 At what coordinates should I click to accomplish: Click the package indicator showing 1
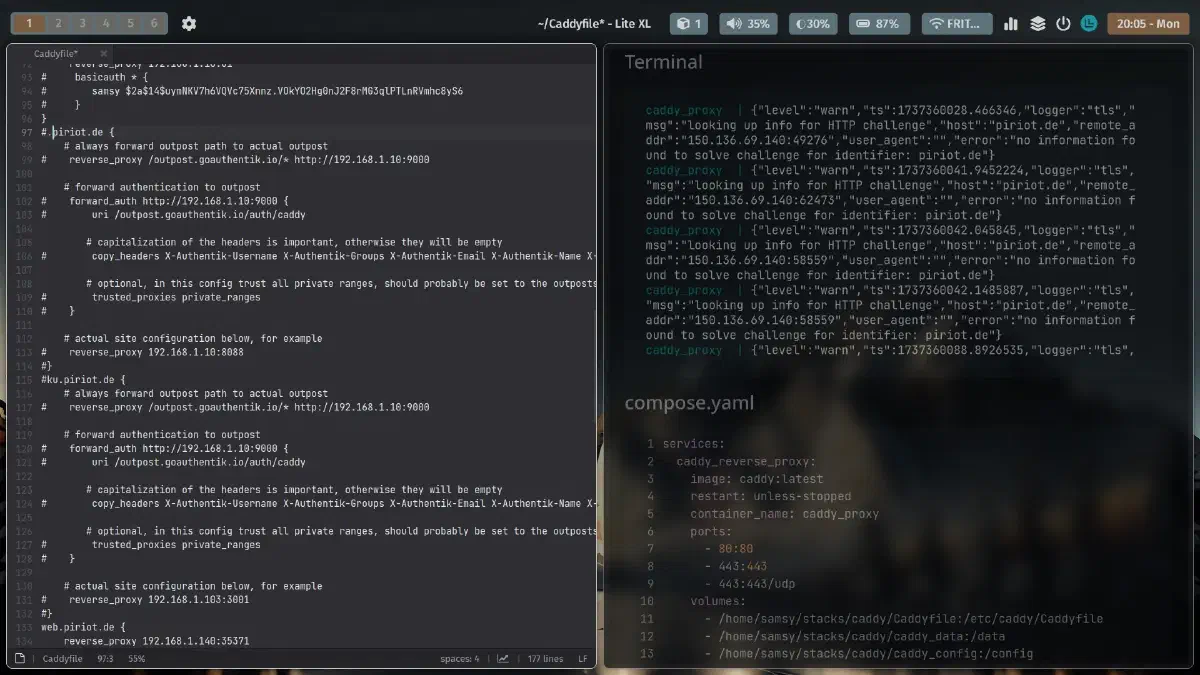[688, 22]
